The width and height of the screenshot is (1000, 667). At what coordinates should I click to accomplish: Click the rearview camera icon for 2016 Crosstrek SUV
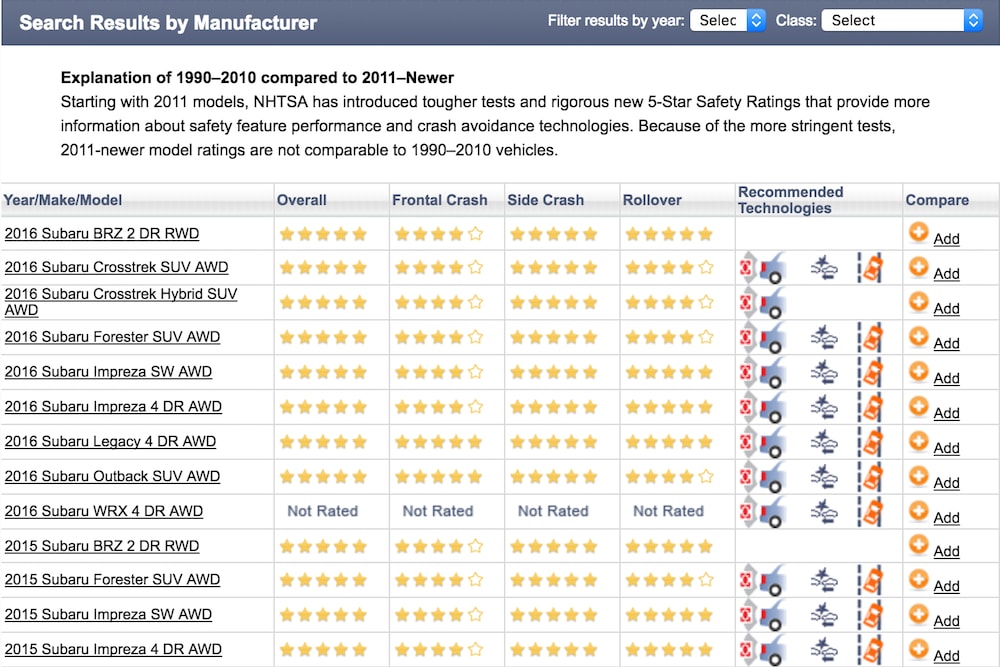pos(762,268)
